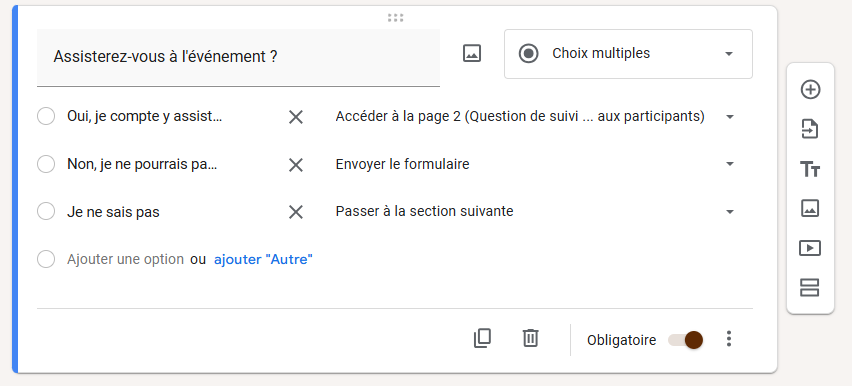Add title and description icon
The height and width of the screenshot is (386, 852).
click(810, 169)
